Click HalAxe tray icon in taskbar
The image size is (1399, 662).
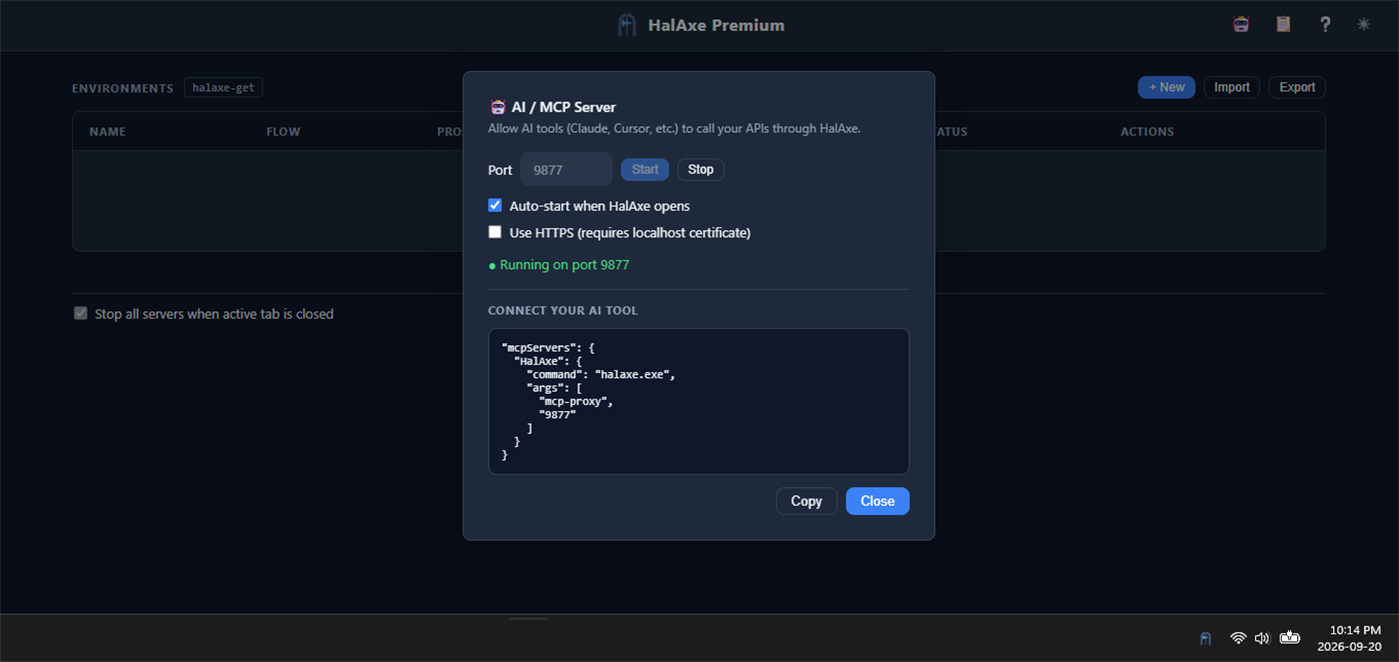point(1206,638)
